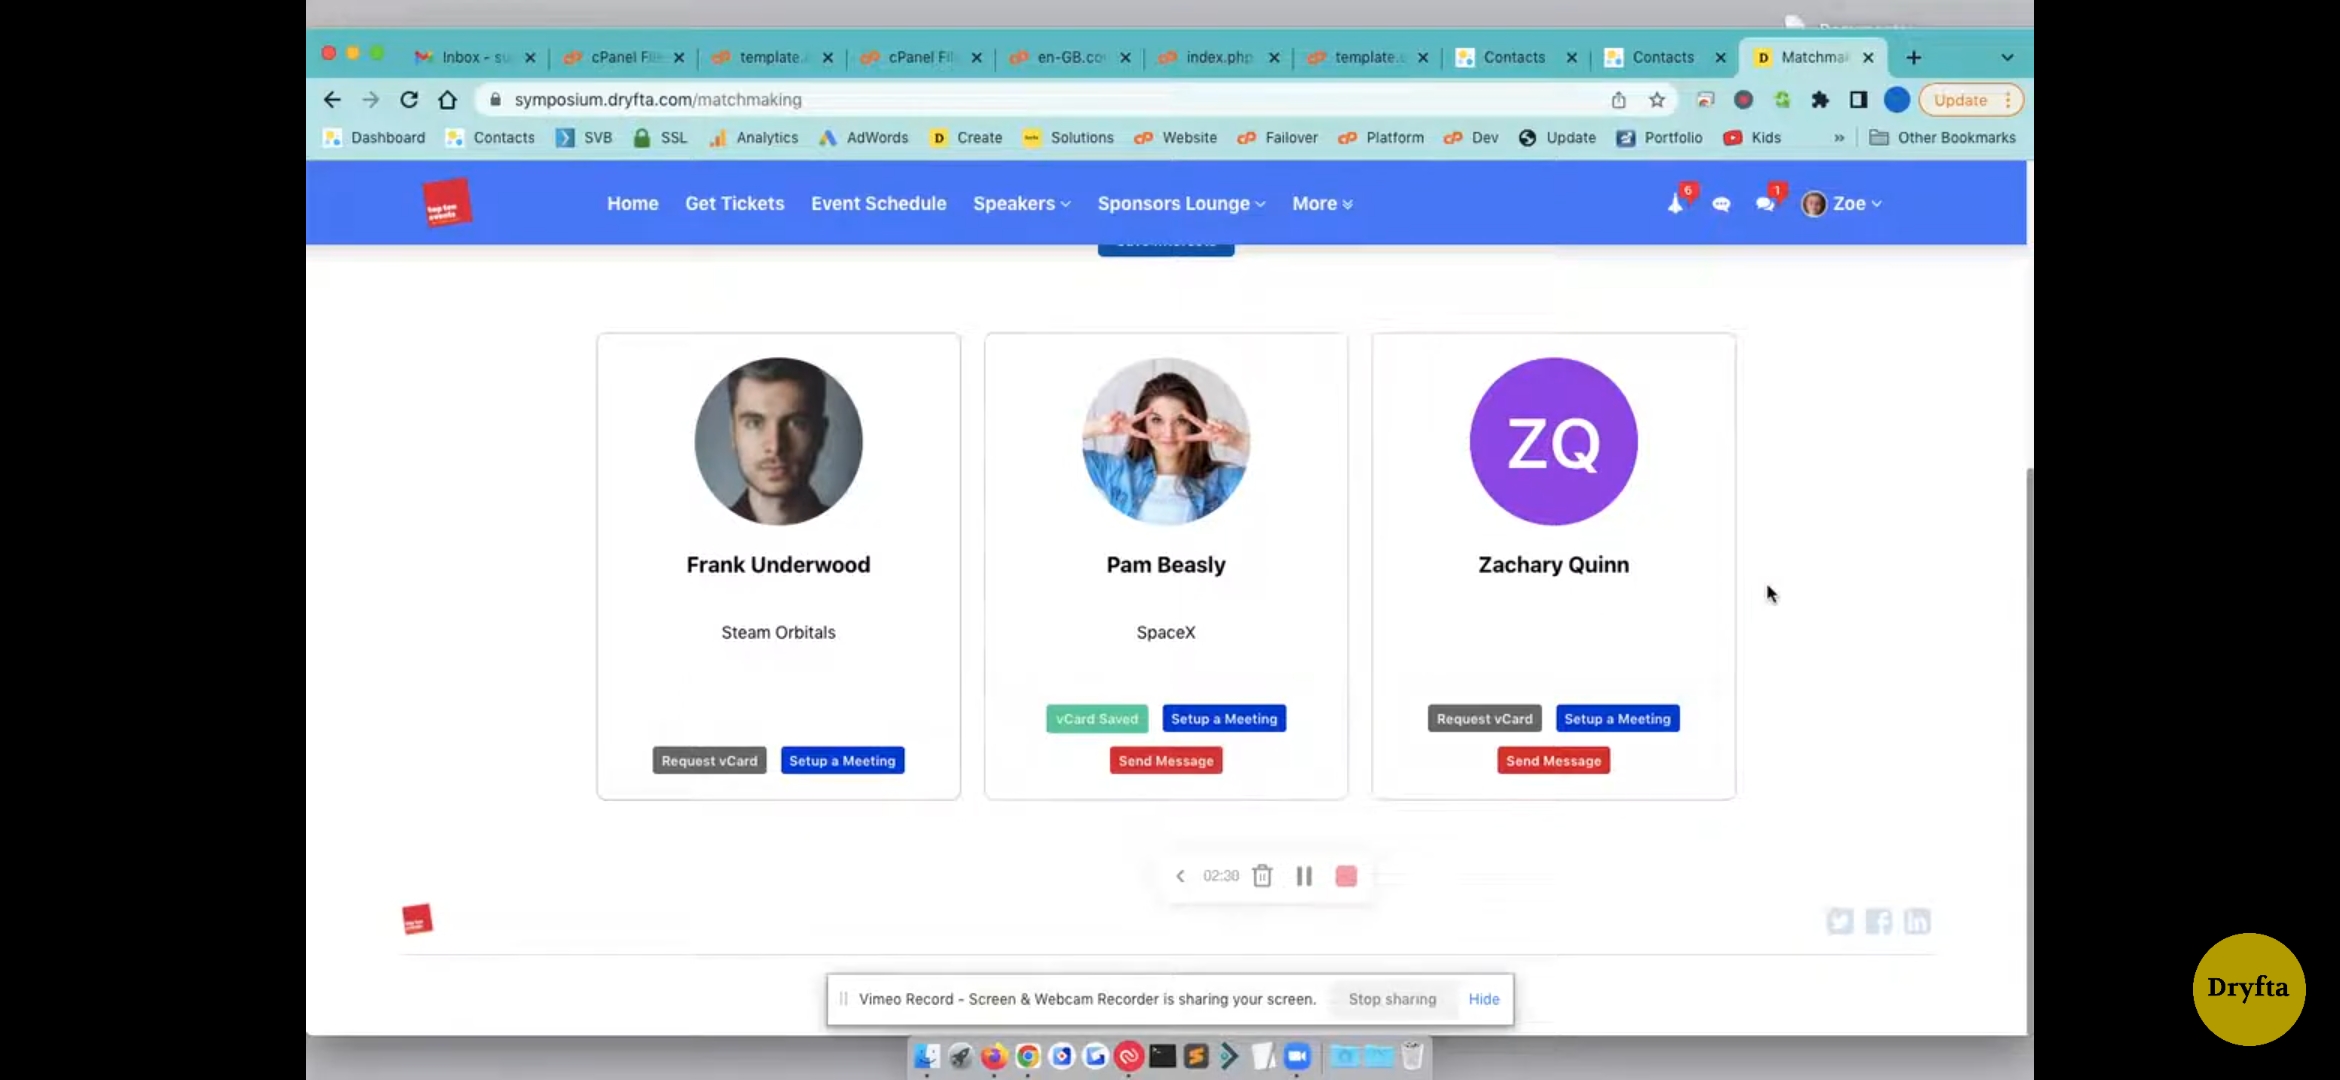Click the page vertical scrollbar
The image size is (2340, 1080).
2029,750
